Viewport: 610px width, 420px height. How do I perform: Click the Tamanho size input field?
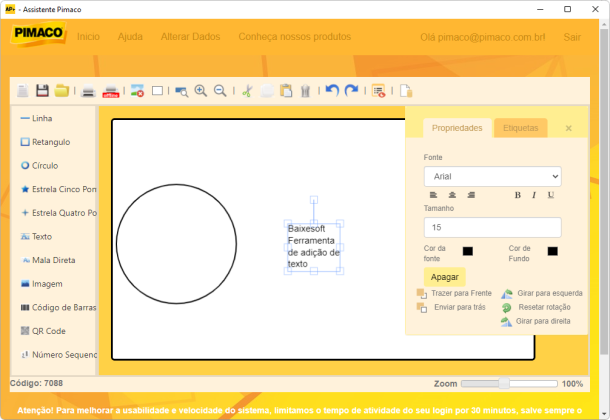493,228
